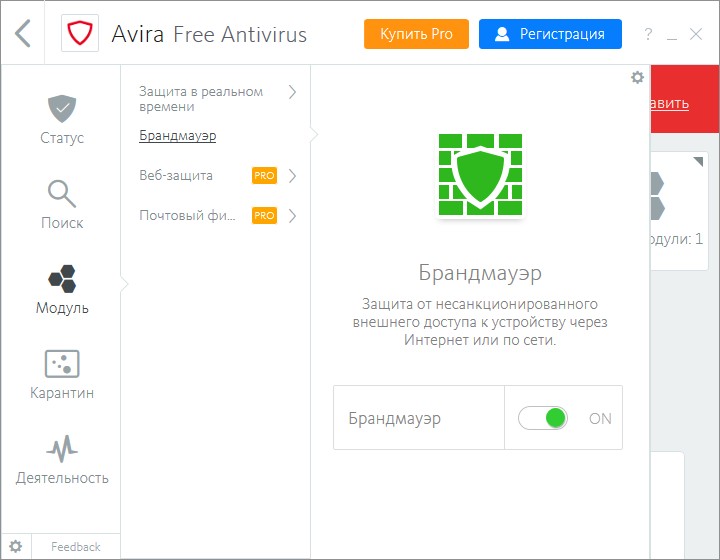720x560 pixels.
Task: Open the Карантин quarantine icon
Action: (62, 364)
